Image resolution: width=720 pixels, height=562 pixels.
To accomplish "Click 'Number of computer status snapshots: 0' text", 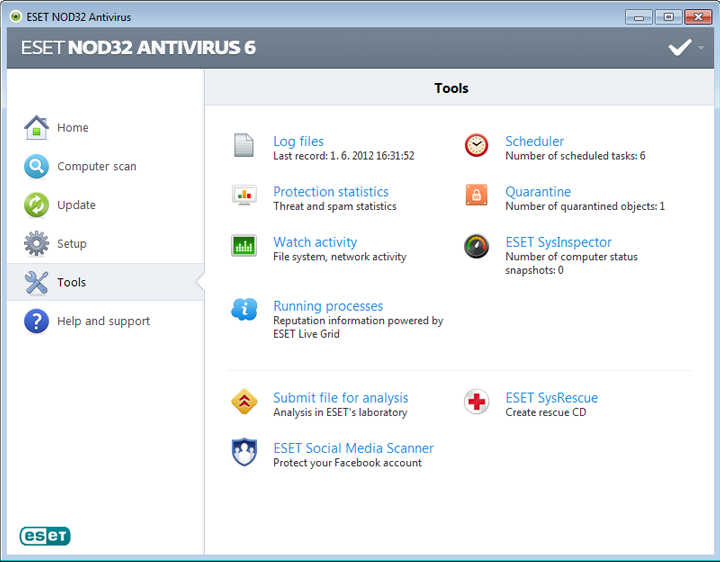I will [571, 264].
